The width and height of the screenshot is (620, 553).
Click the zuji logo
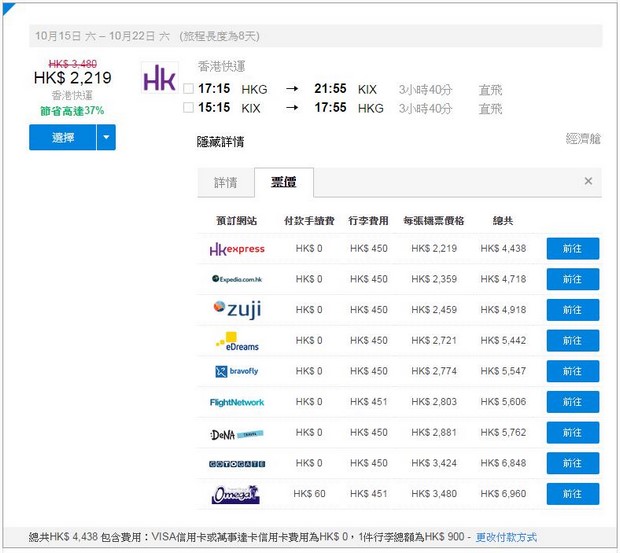click(x=237, y=309)
